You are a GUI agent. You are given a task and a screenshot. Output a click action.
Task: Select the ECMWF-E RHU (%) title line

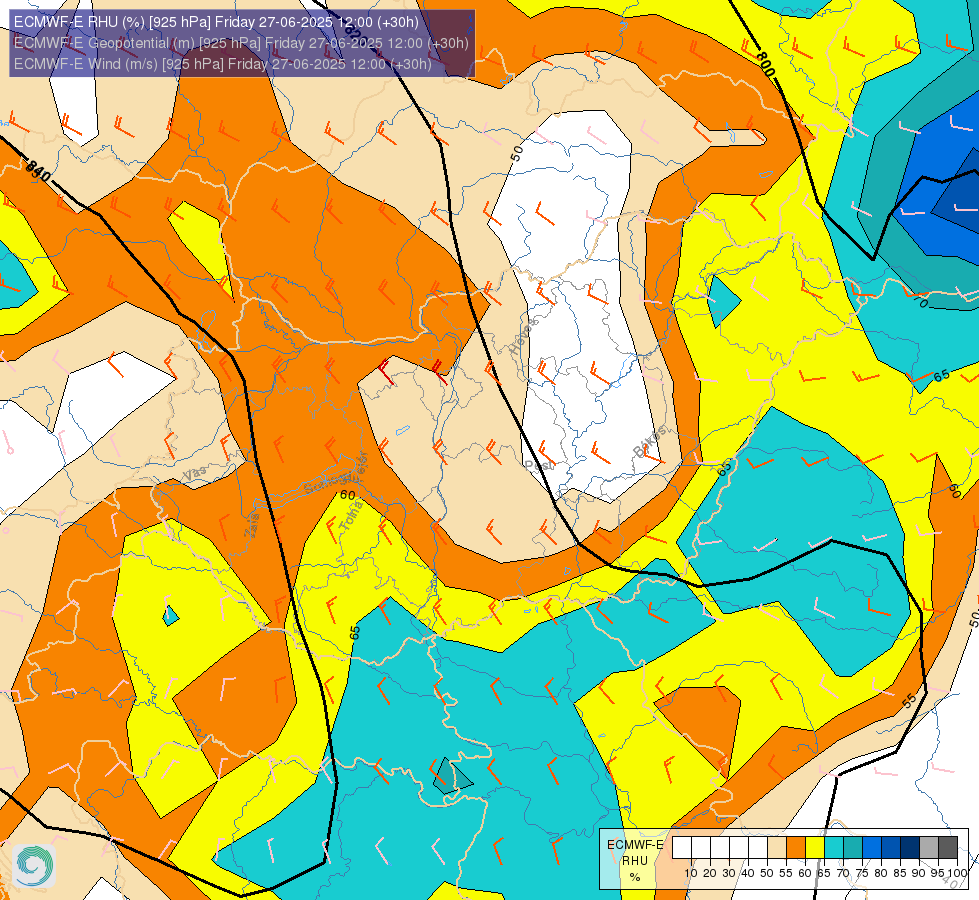216,22
